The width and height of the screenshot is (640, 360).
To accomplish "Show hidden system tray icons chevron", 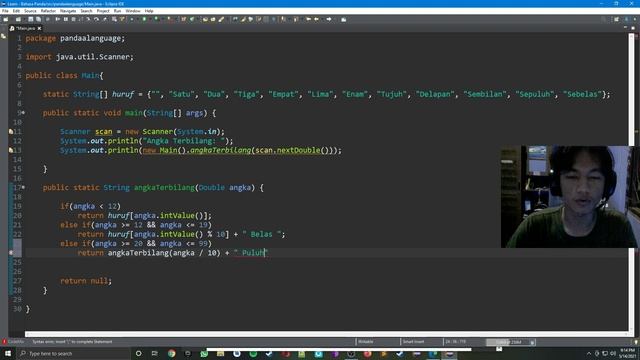I will tap(589, 353).
